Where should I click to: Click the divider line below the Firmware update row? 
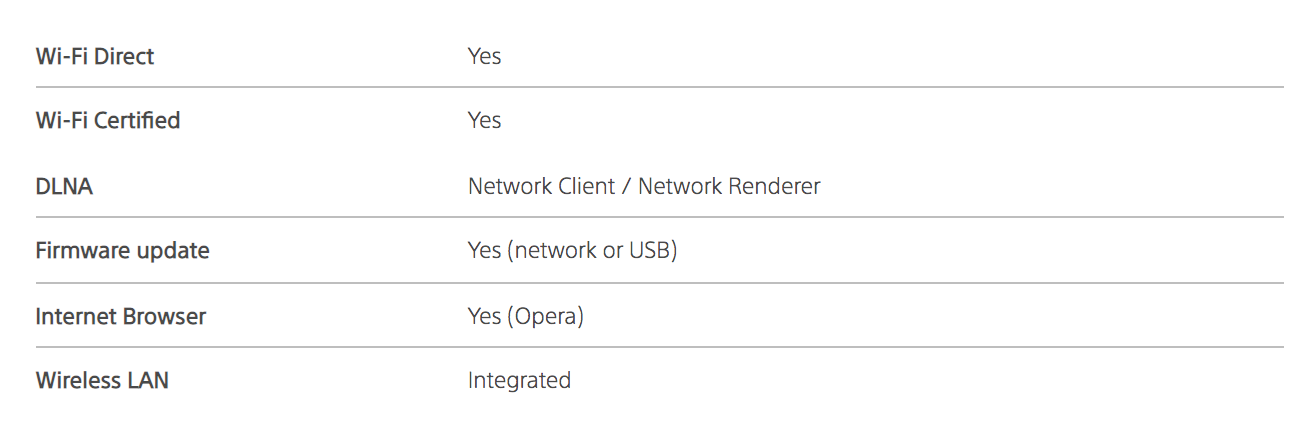[x=660, y=283]
